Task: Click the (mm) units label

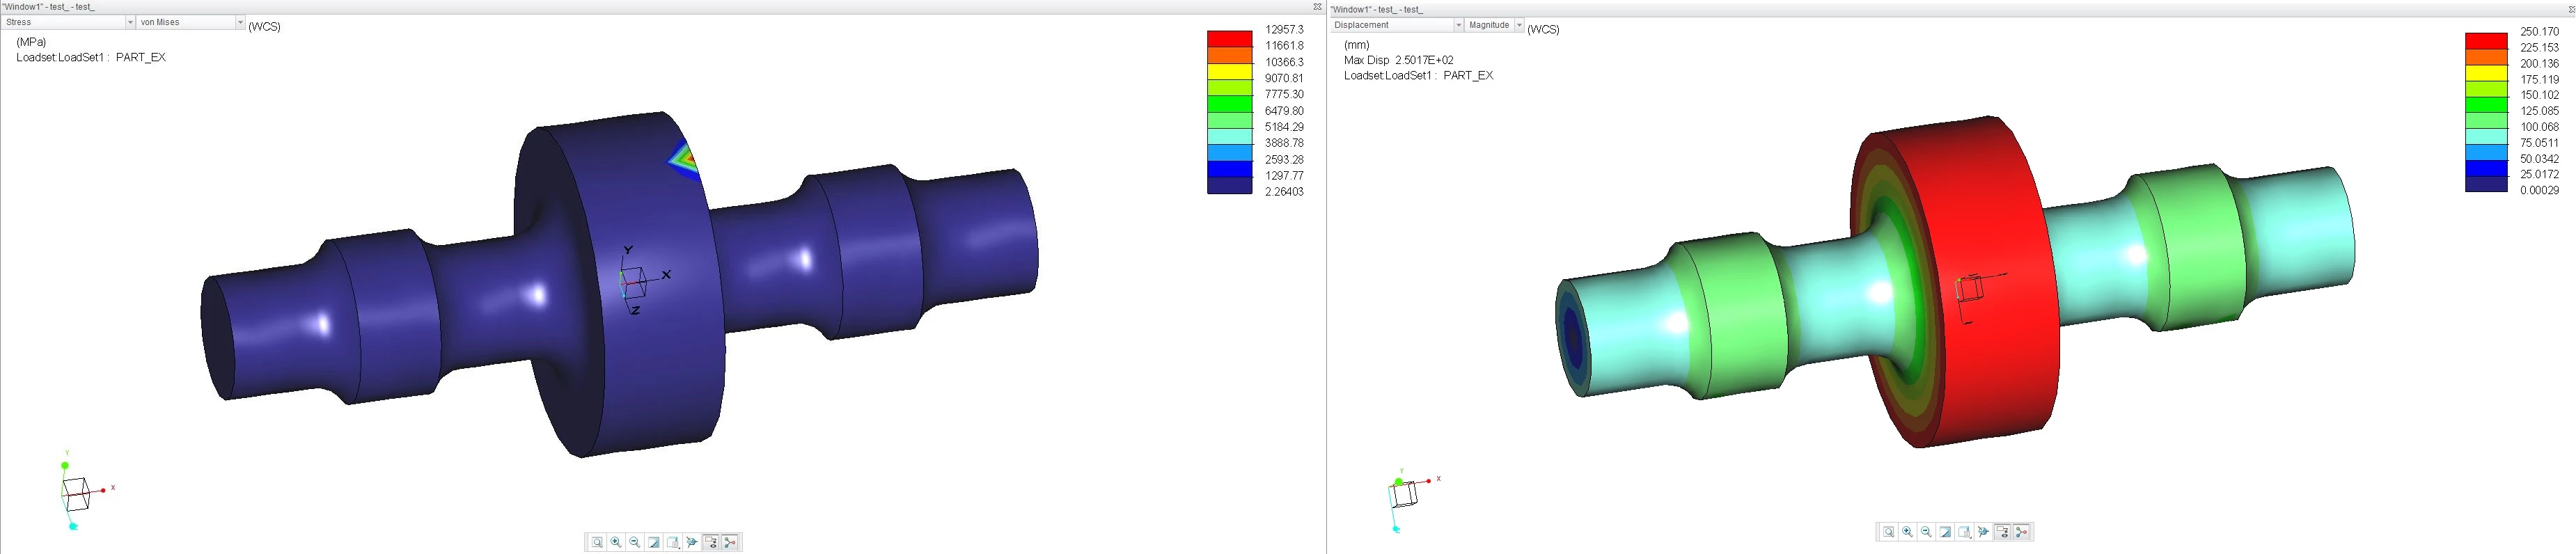Action: [x=1356, y=45]
